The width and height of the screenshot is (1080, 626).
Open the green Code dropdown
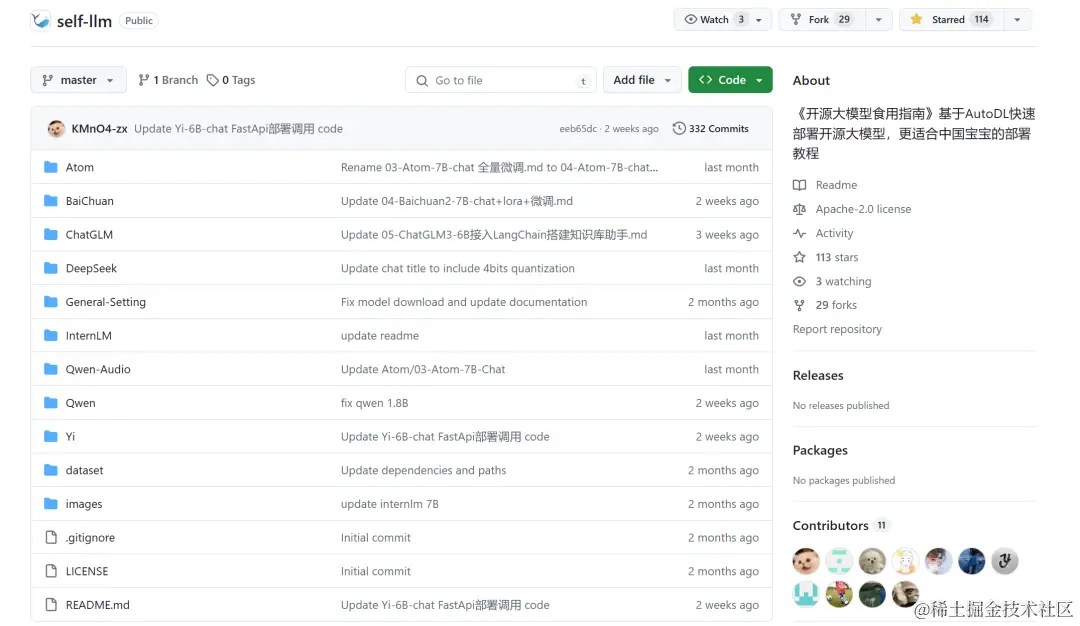(x=730, y=80)
